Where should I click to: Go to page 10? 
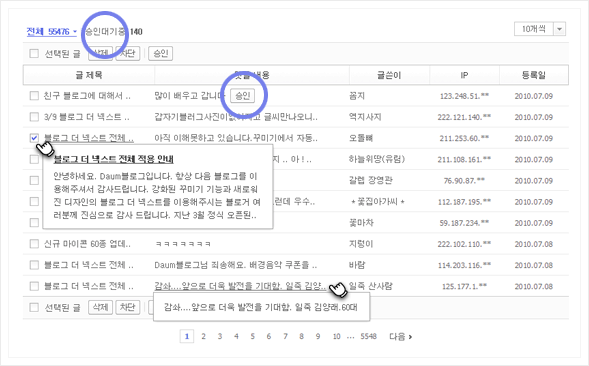(x=336, y=336)
